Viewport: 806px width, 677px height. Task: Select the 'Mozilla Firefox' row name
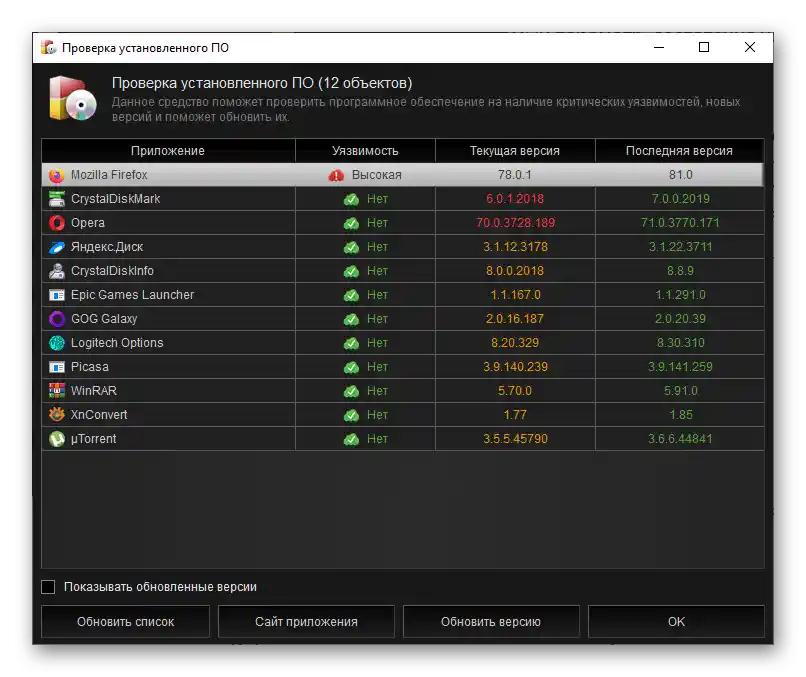[x=109, y=175]
